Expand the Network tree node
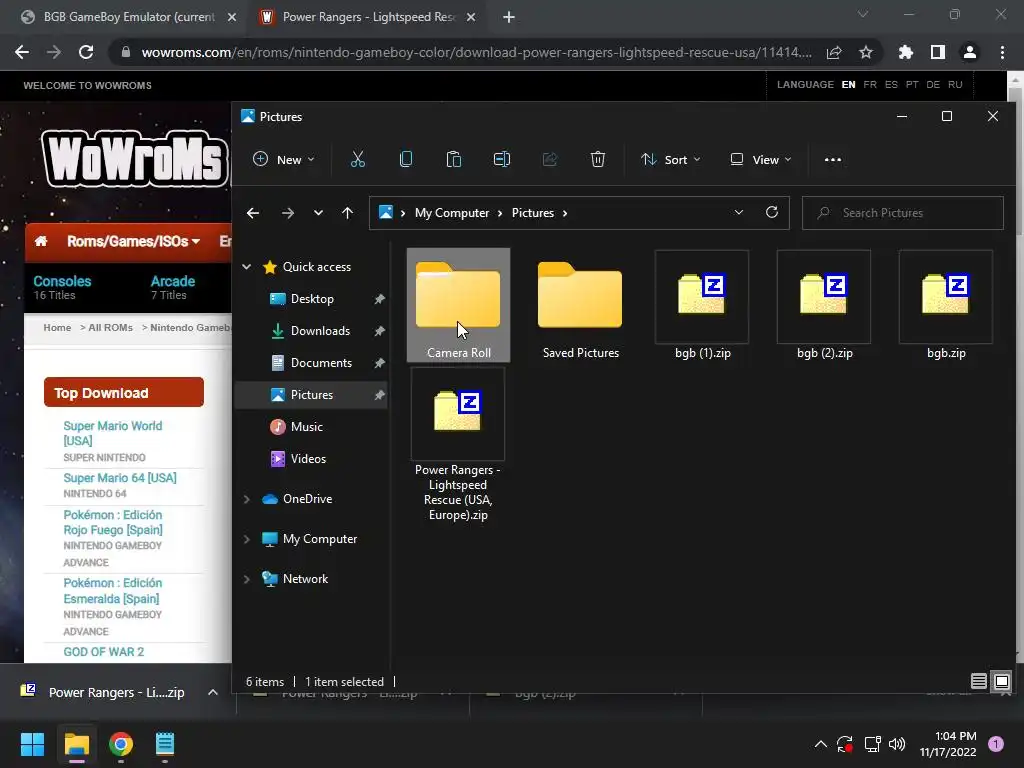 (247, 579)
